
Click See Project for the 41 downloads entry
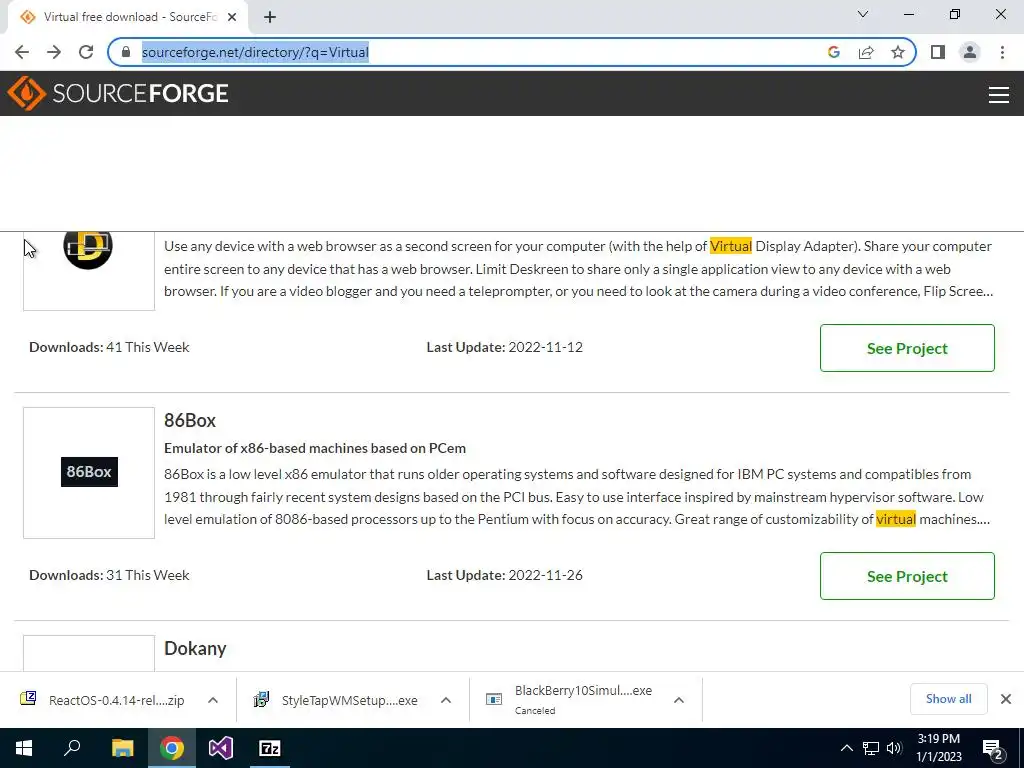[x=907, y=348]
